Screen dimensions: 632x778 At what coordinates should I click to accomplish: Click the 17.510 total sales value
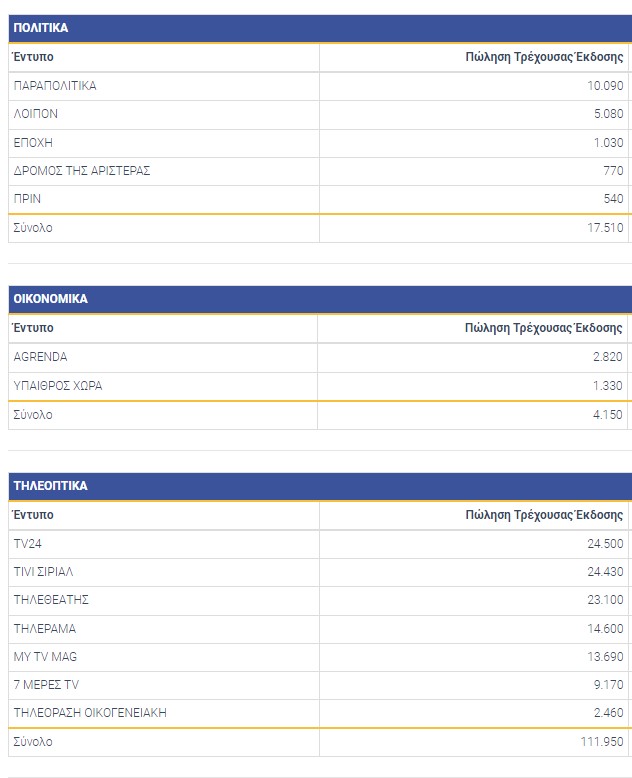pyautogui.click(x=606, y=228)
